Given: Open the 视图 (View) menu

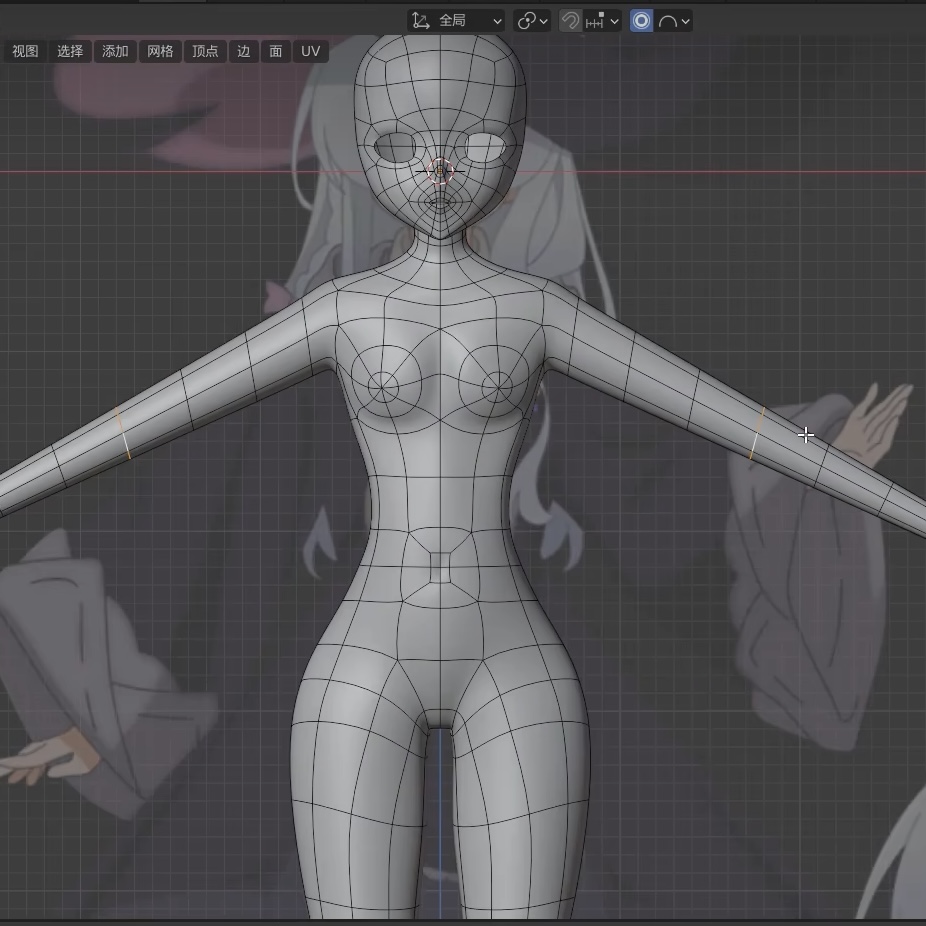Looking at the screenshot, I should pos(25,51).
